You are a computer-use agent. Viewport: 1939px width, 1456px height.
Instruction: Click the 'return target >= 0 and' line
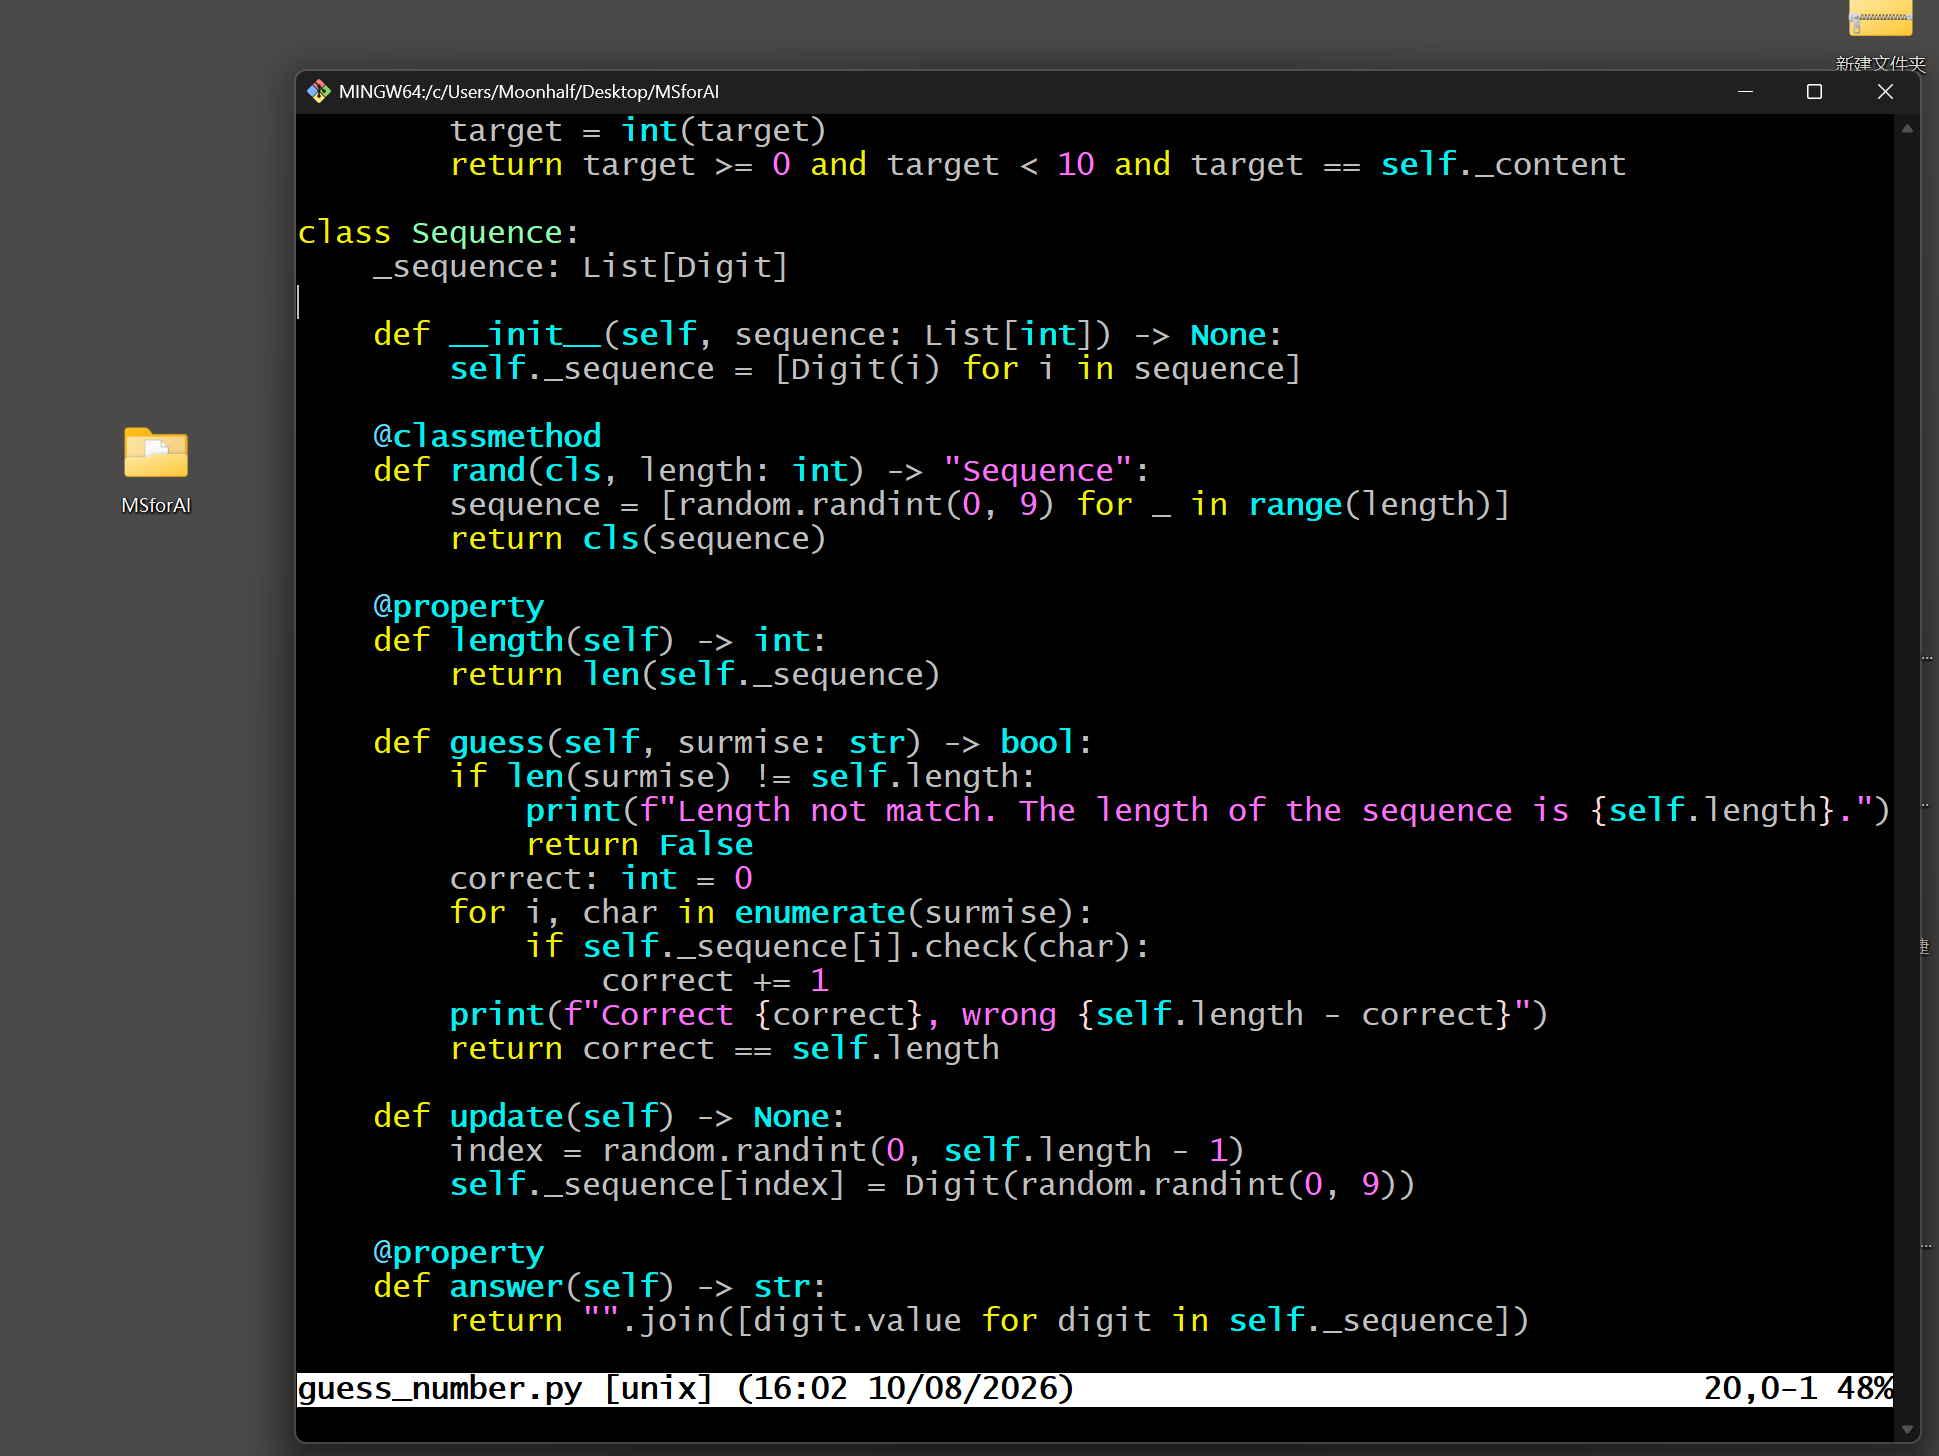tap(1038, 164)
